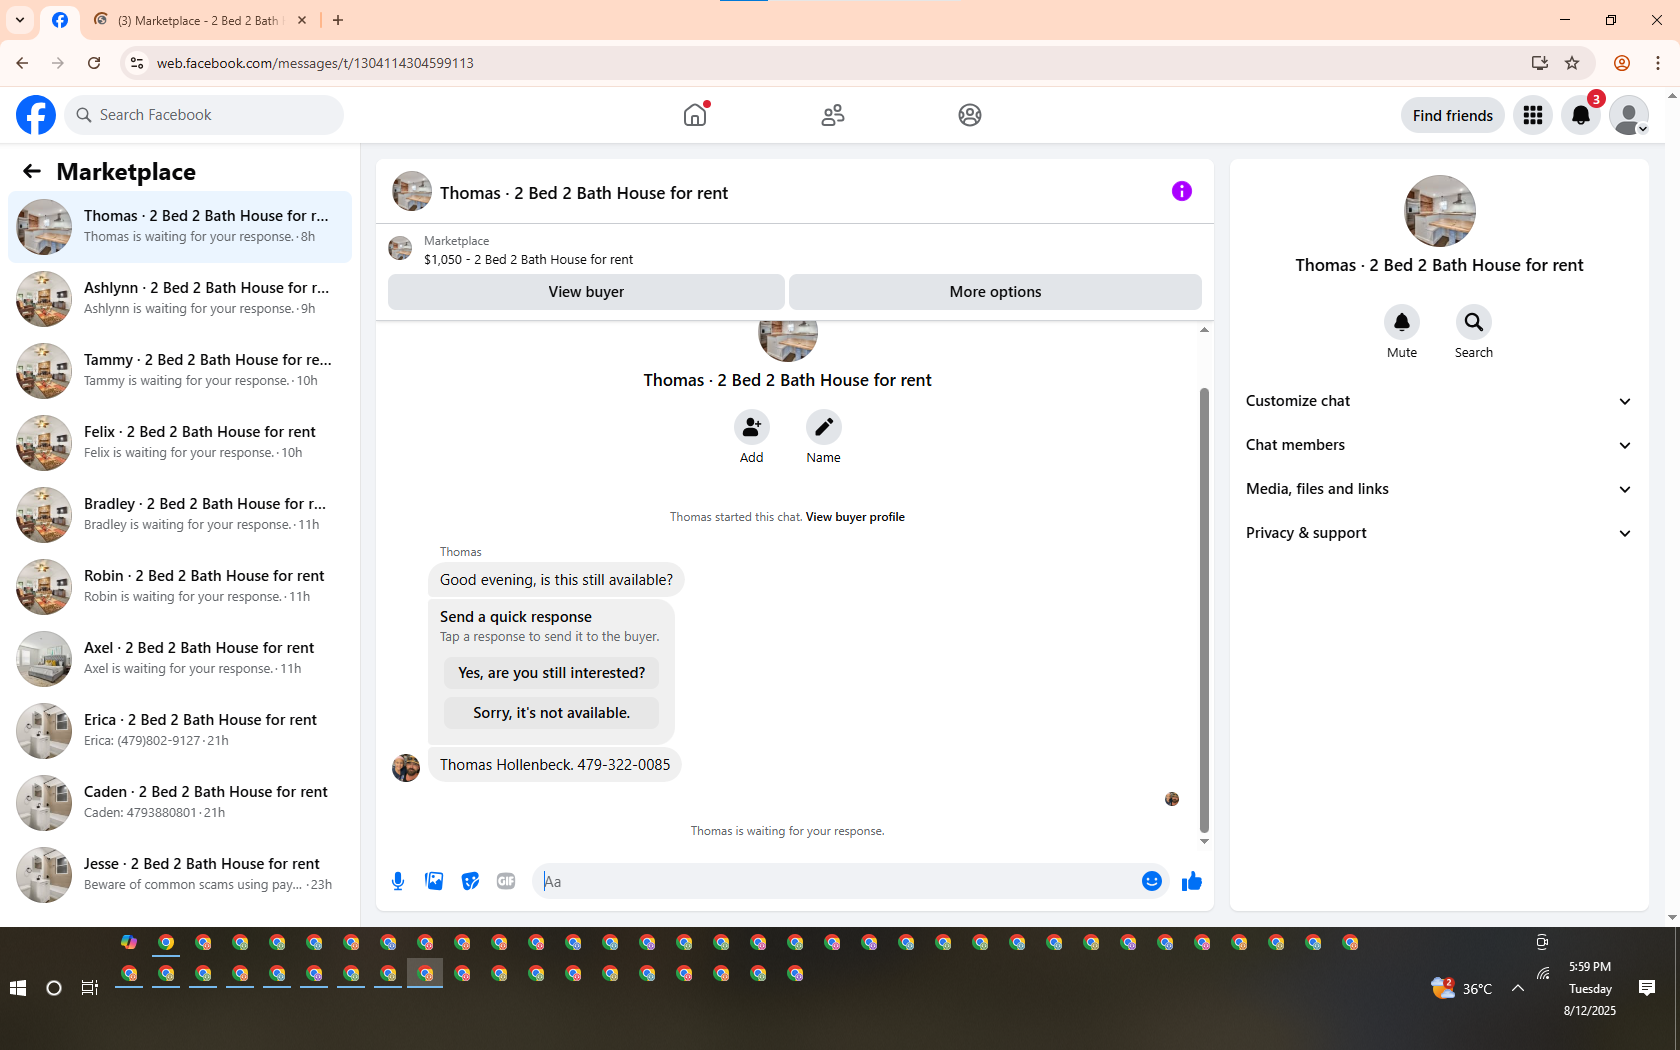Screen dimensions: 1680x1050
Task: Open the Friends icon in top navigation
Action: pyautogui.click(x=833, y=115)
